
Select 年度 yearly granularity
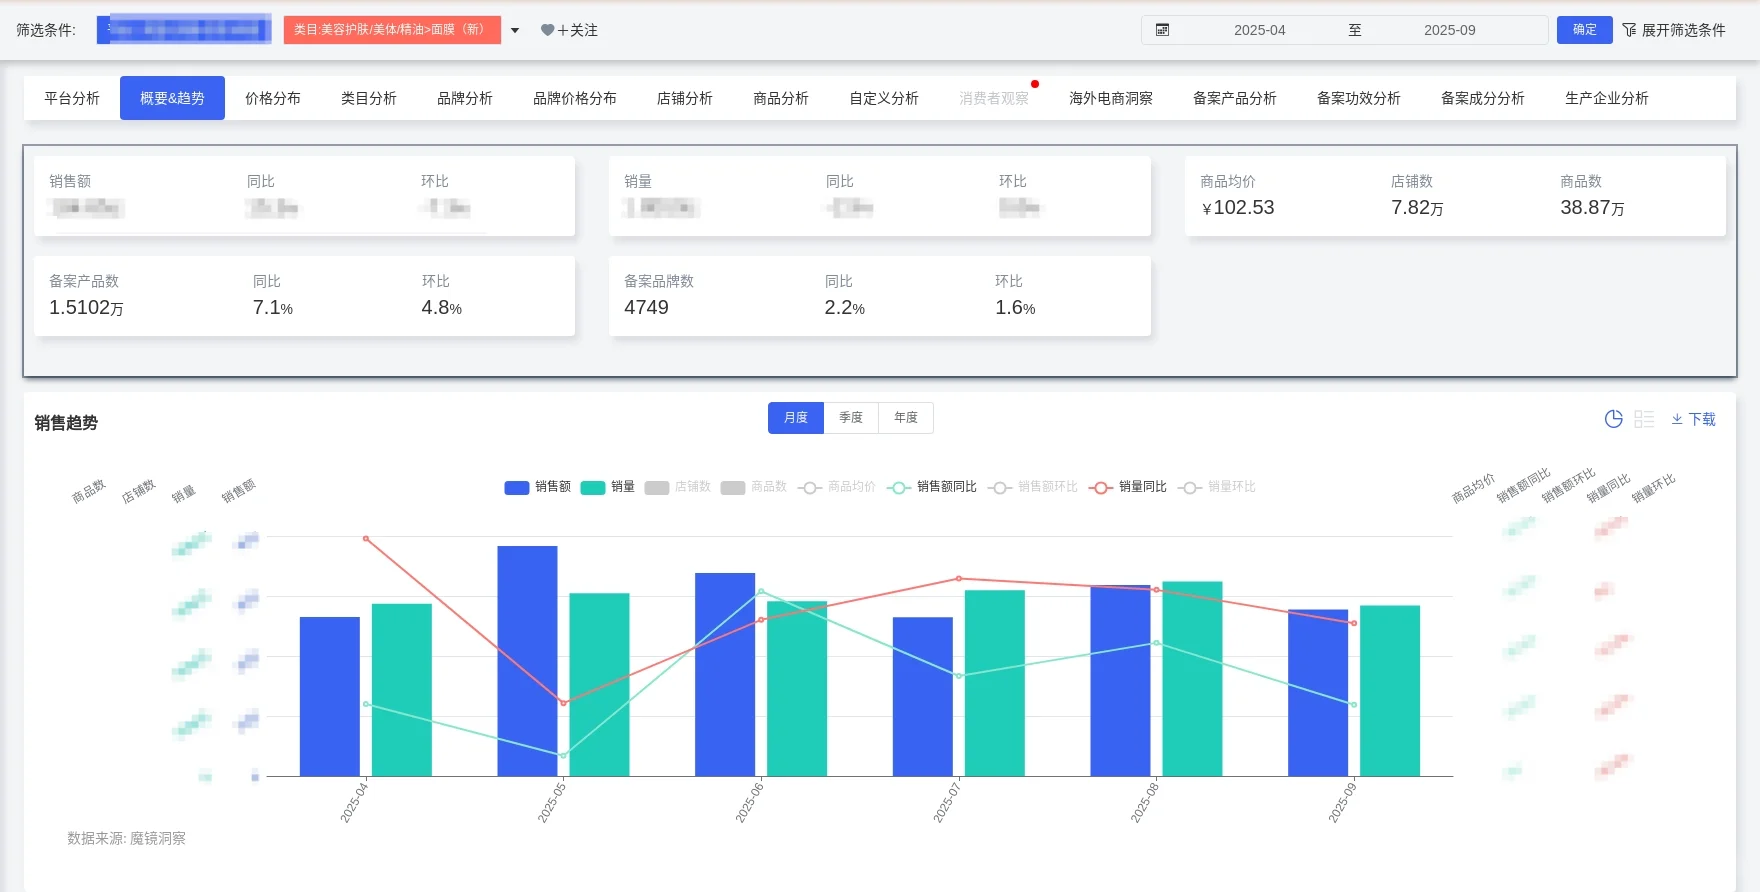[x=906, y=418]
